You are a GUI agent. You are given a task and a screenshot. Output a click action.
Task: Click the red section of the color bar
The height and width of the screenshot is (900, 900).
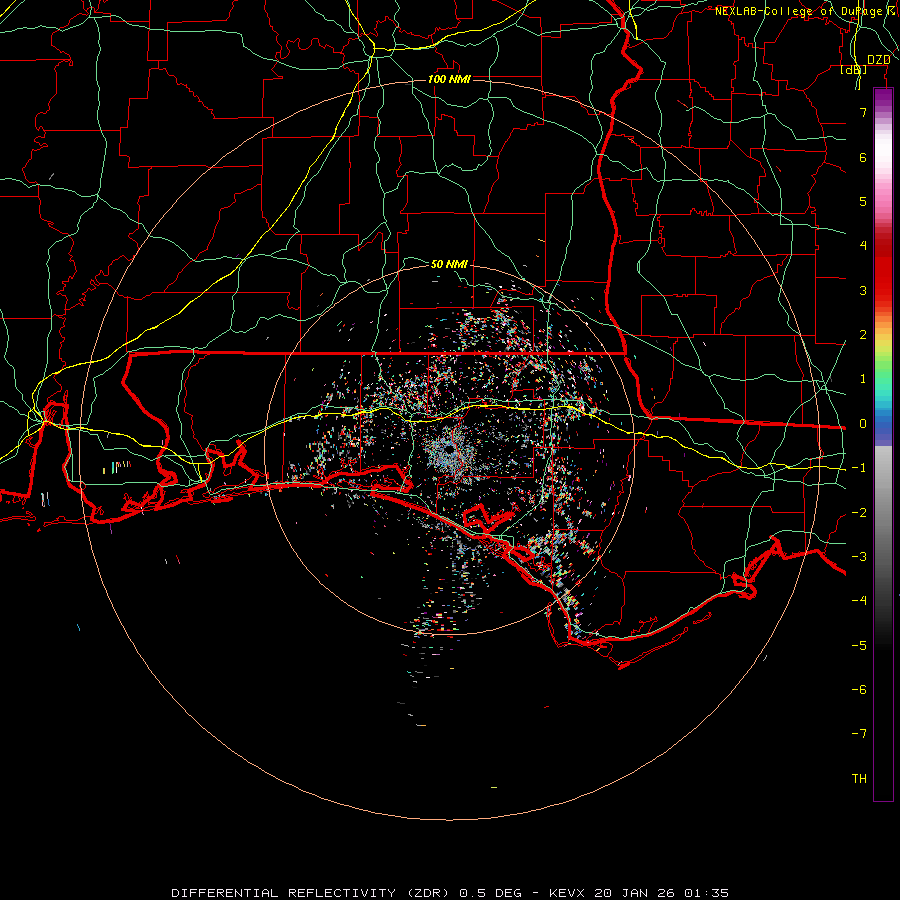point(883,270)
